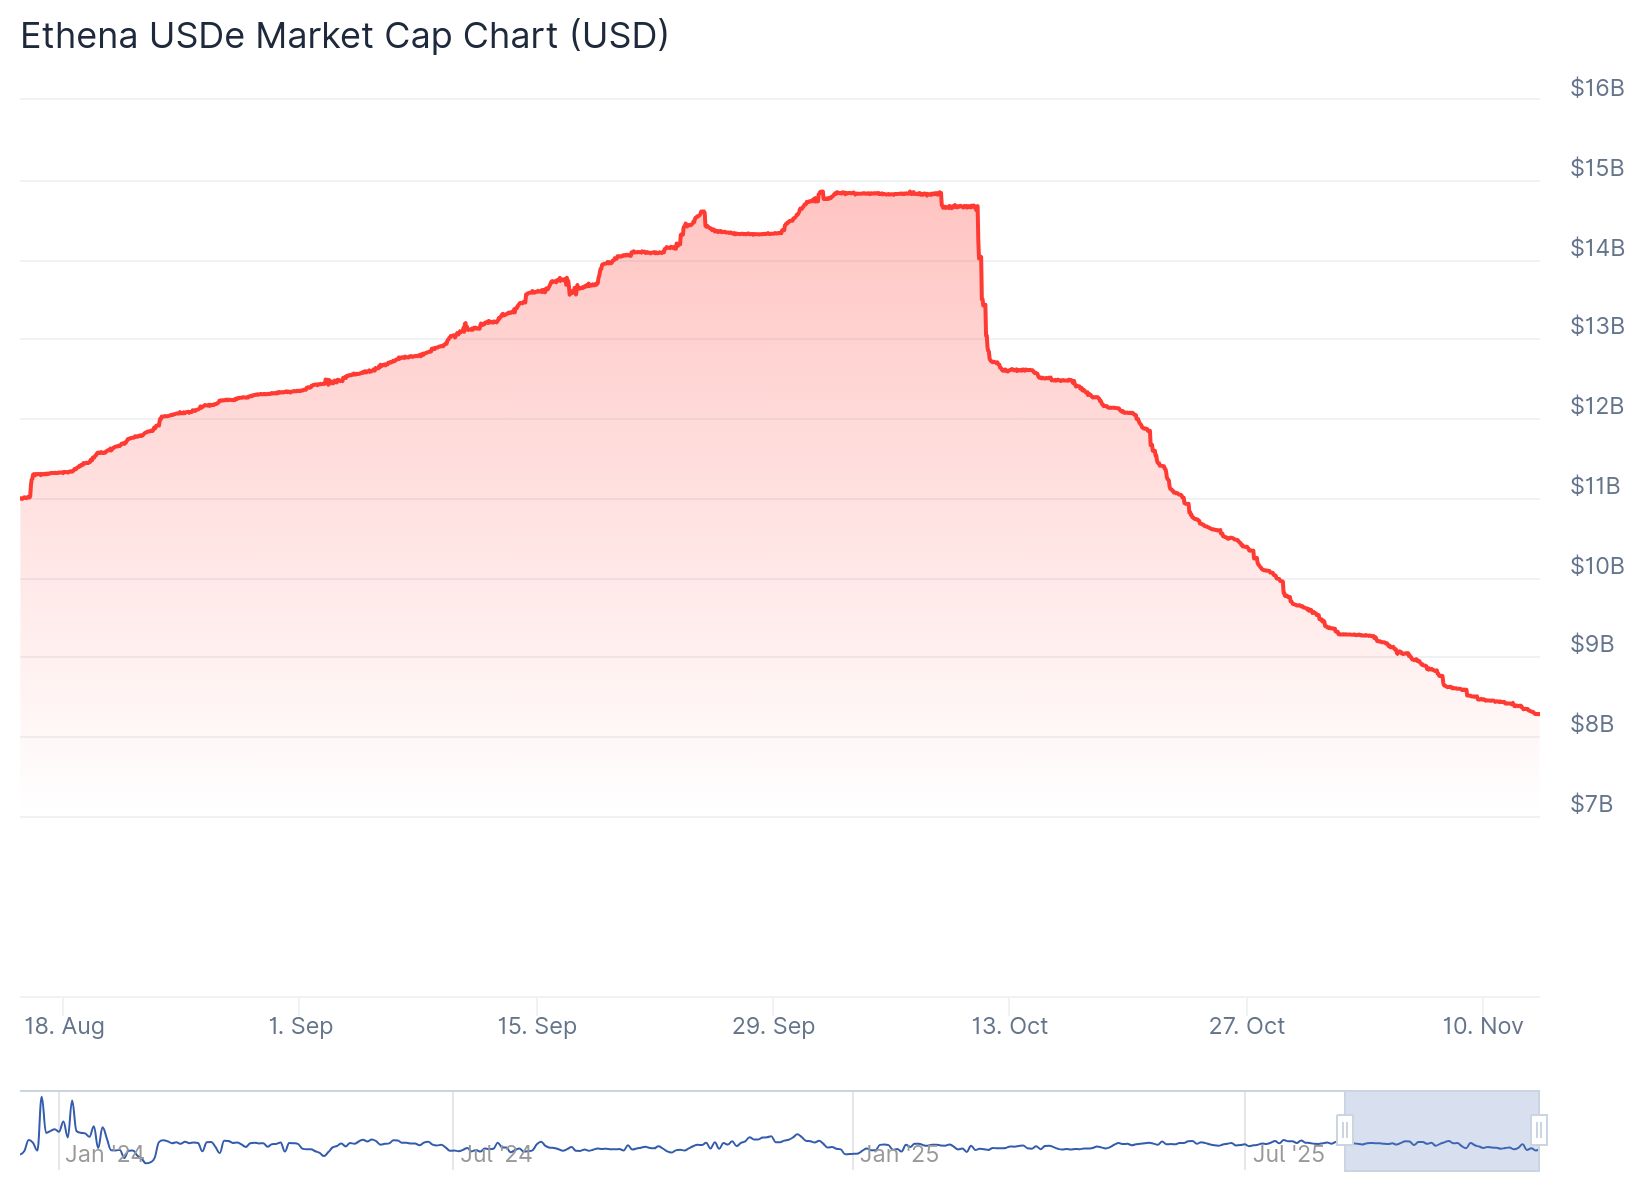Image resolution: width=1644 pixels, height=1200 pixels.
Task: Click the Jul '24 label in navigator
Action: click(x=496, y=1154)
